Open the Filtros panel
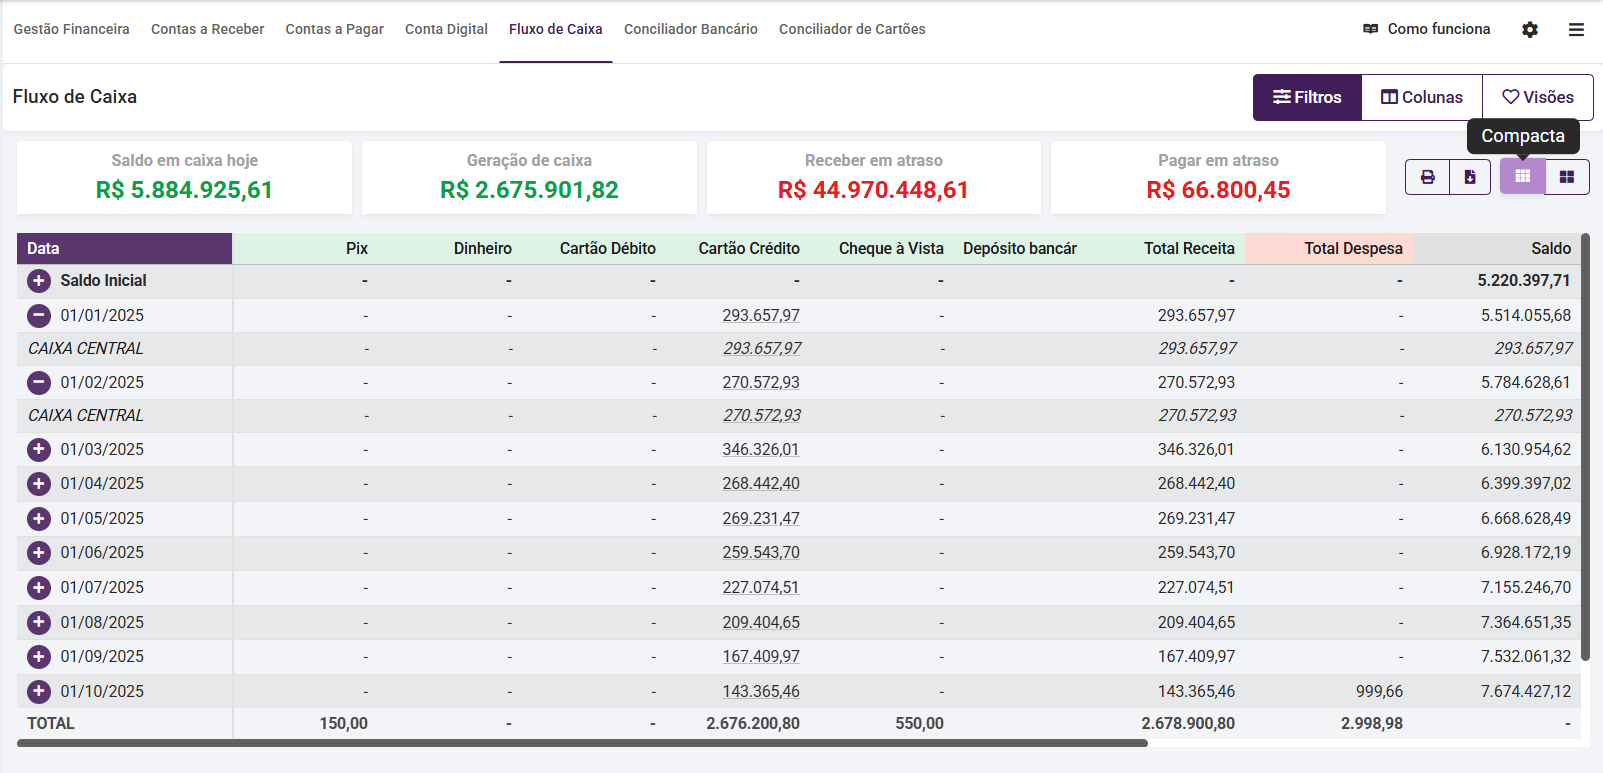Image resolution: width=1603 pixels, height=773 pixels. tap(1307, 97)
